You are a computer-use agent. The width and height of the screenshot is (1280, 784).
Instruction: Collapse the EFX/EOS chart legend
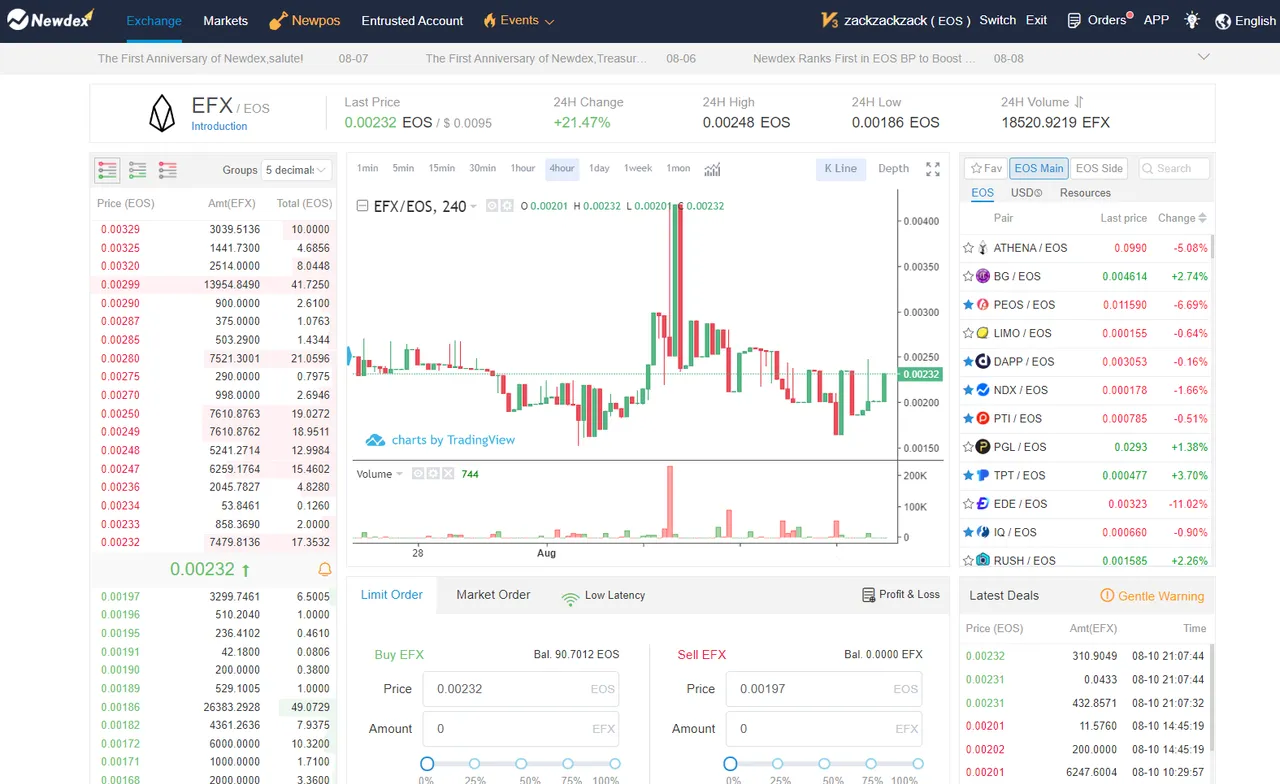363,206
